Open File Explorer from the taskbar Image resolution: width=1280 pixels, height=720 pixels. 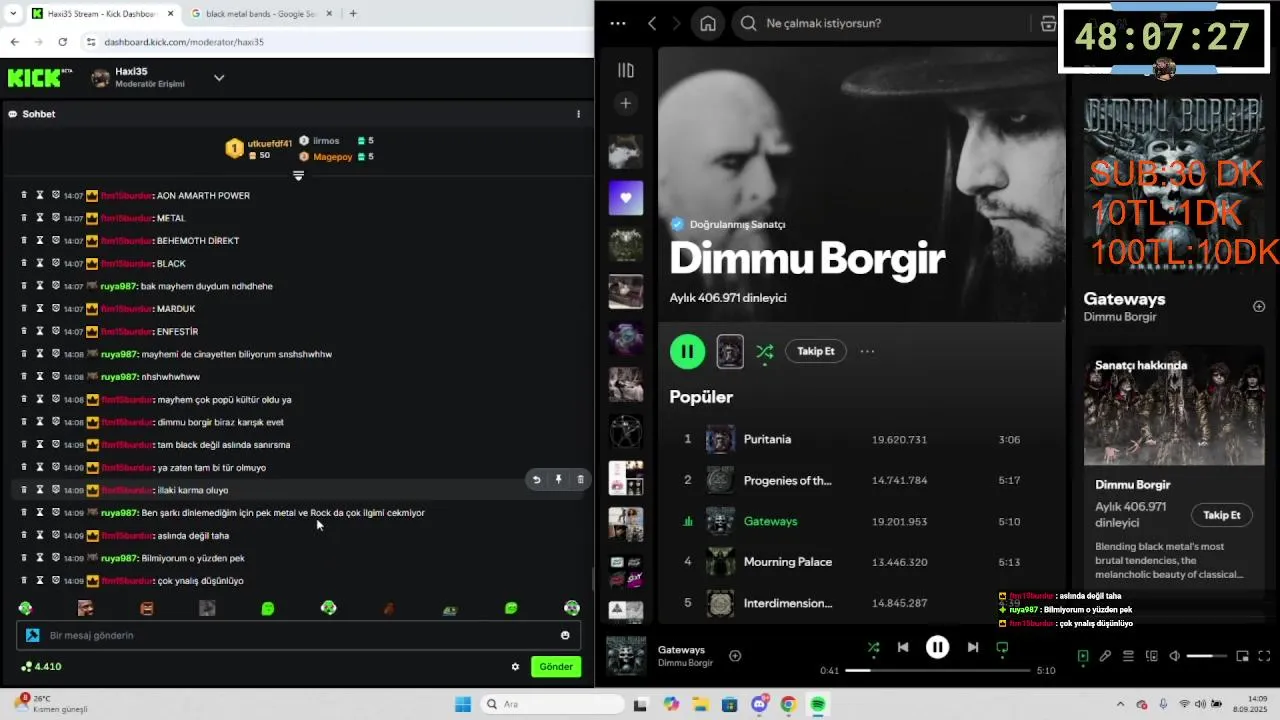click(700, 704)
